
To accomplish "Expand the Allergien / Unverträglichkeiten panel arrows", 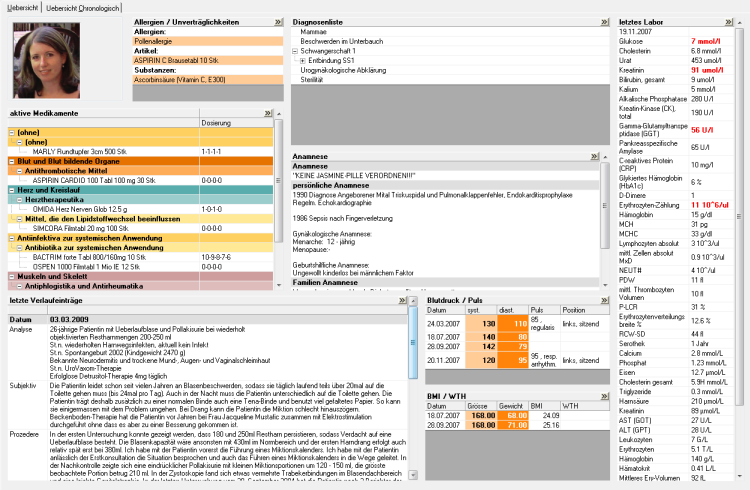I will (278, 22).
